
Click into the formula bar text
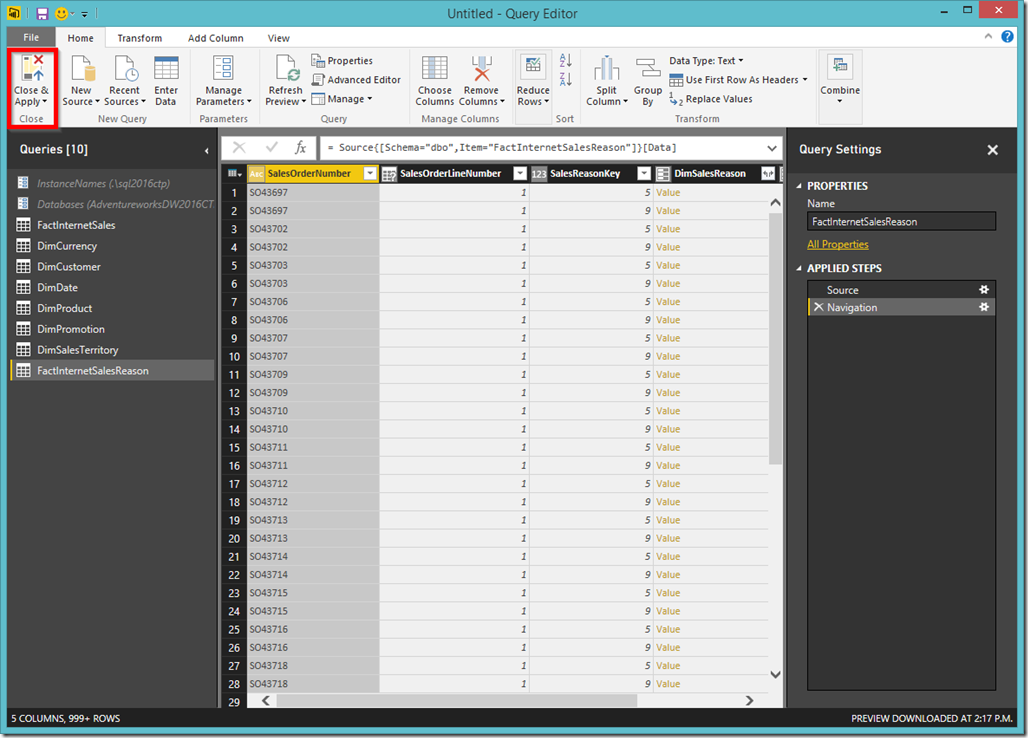(x=542, y=148)
